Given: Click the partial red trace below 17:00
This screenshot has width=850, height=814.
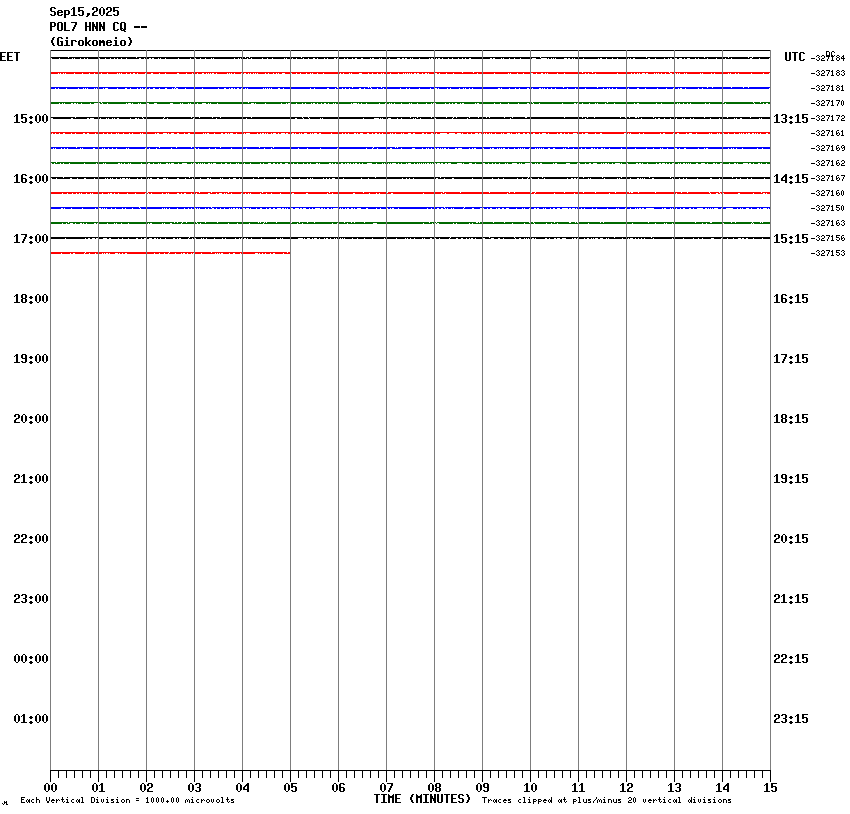Looking at the screenshot, I should (x=170, y=253).
